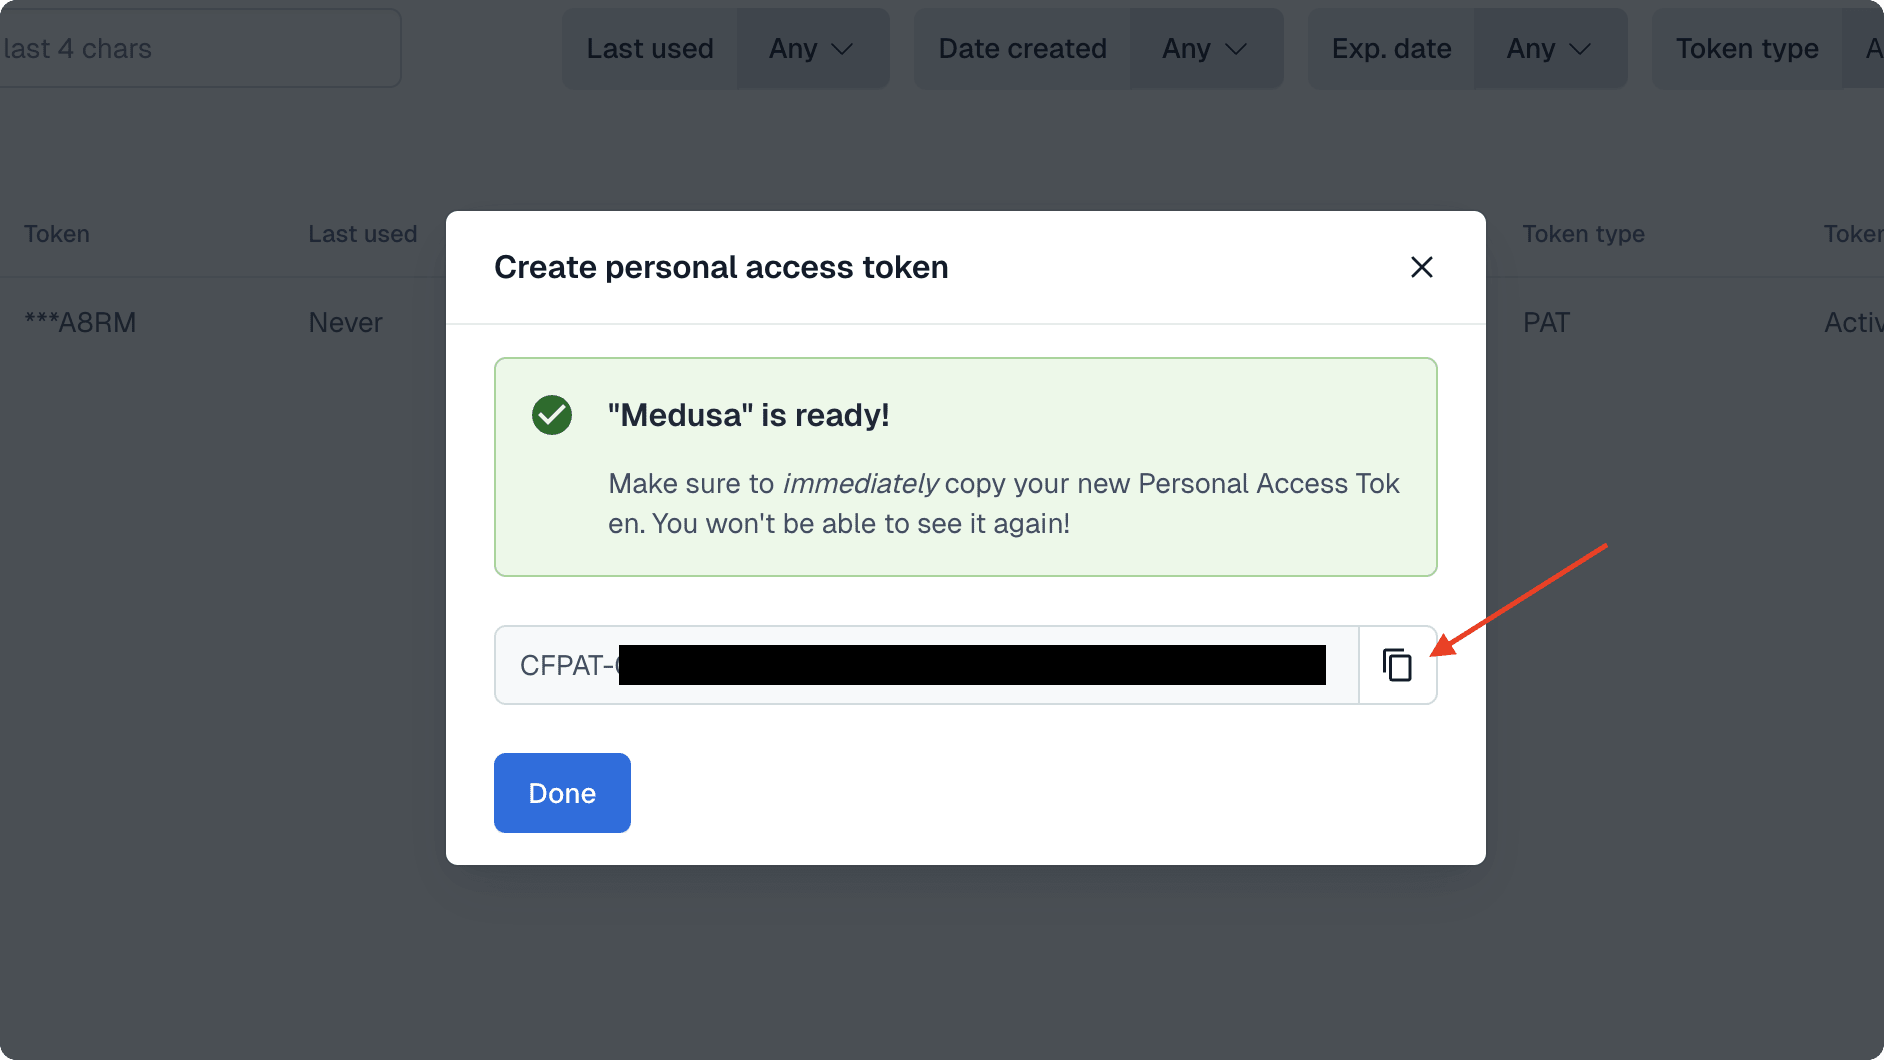Viewport: 1884px width, 1060px height.
Task: Click the Medusa is ready success banner
Action: click(965, 467)
